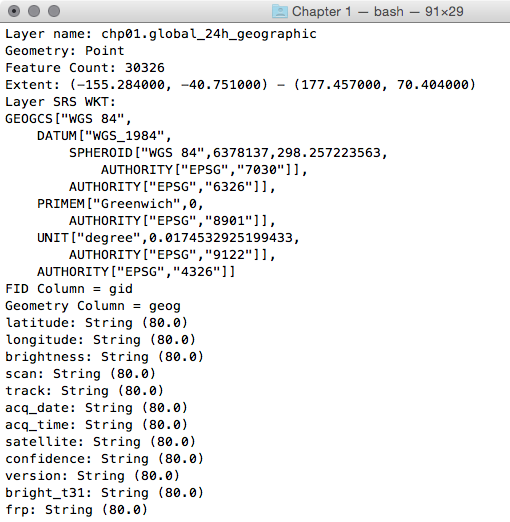Click the folder proxy icon in title bar
Screen dimensions: 510x522
point(280,11)
